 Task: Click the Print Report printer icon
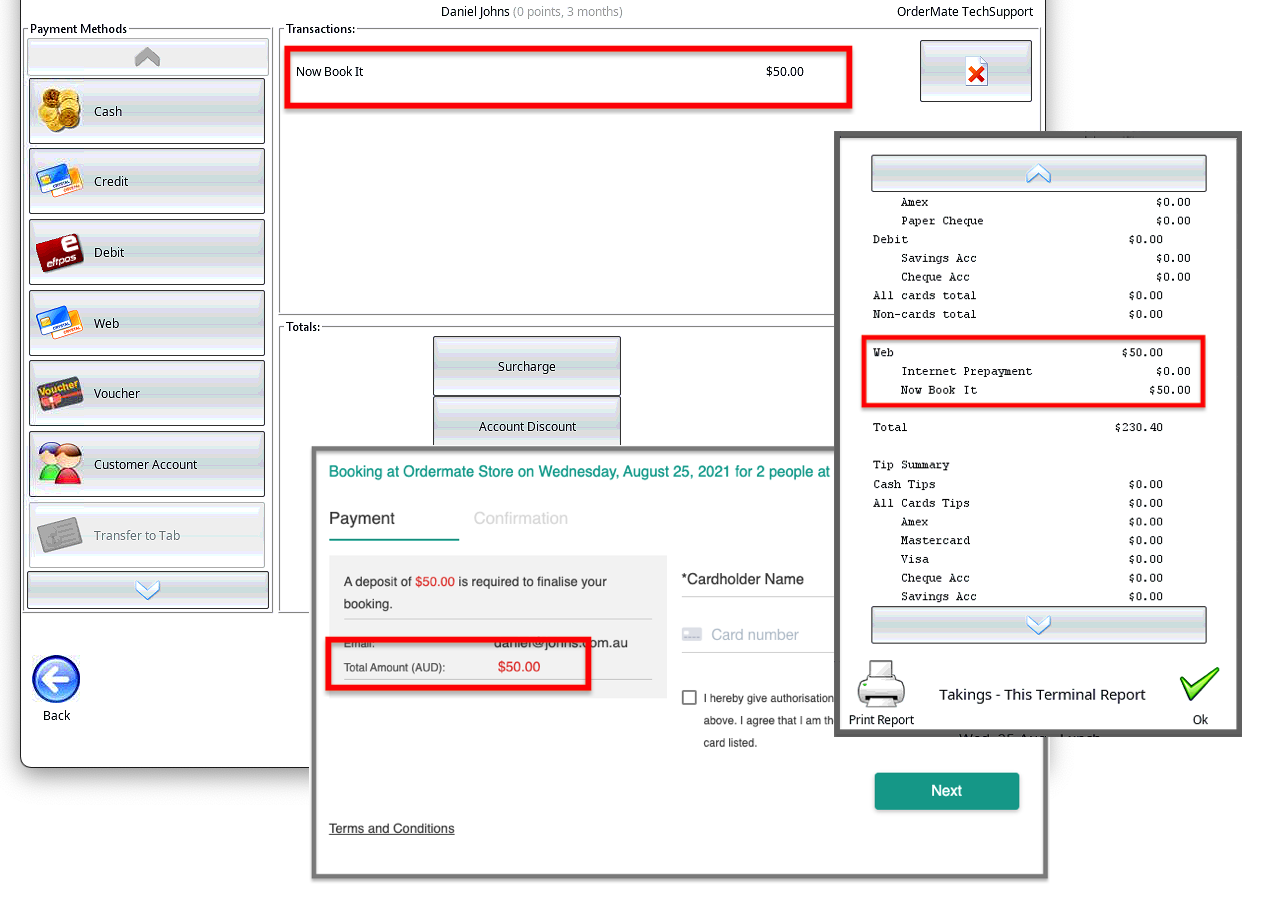click(881, 686)
